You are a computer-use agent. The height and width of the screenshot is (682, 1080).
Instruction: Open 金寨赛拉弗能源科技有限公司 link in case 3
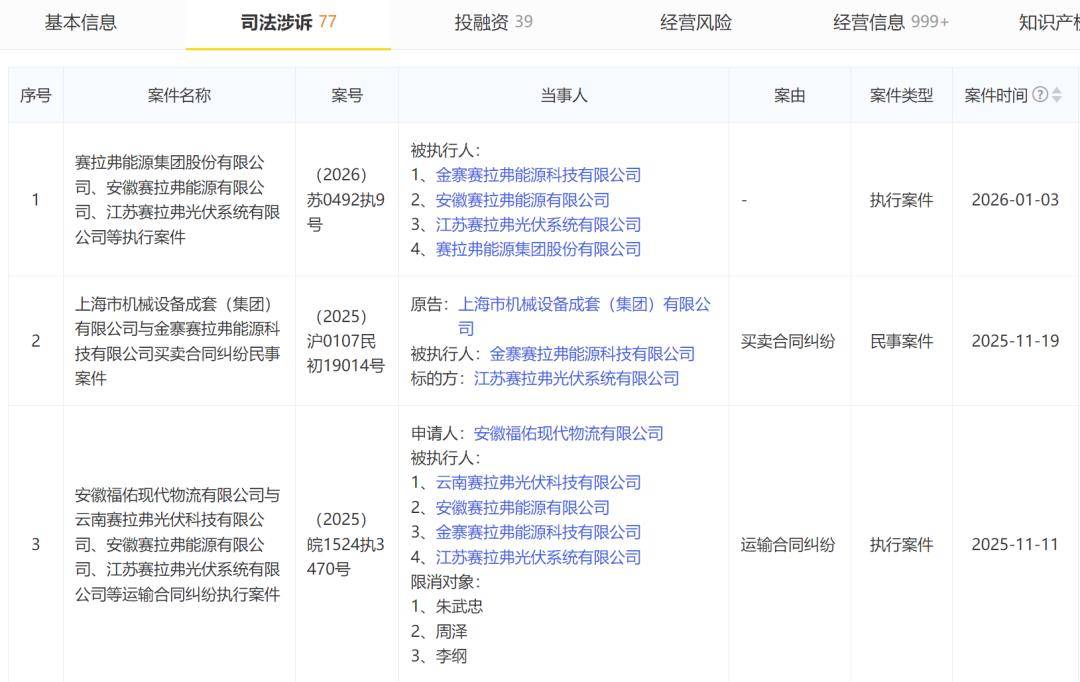(x=538, y=532)
